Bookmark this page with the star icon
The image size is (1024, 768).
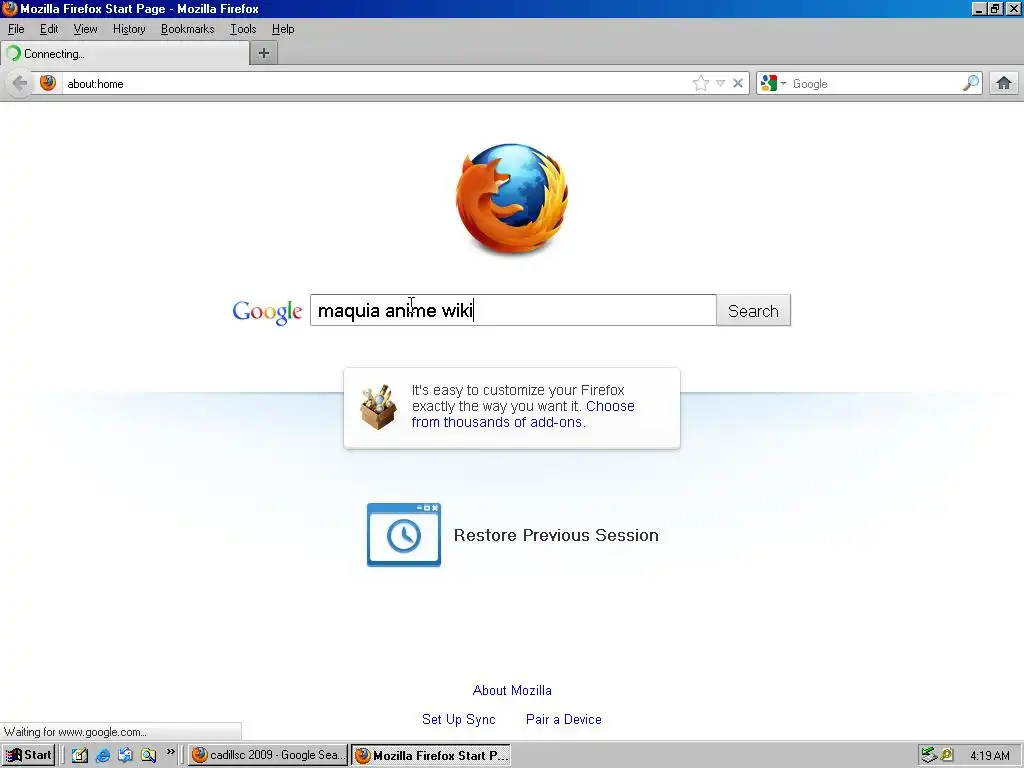pos(701,84)
